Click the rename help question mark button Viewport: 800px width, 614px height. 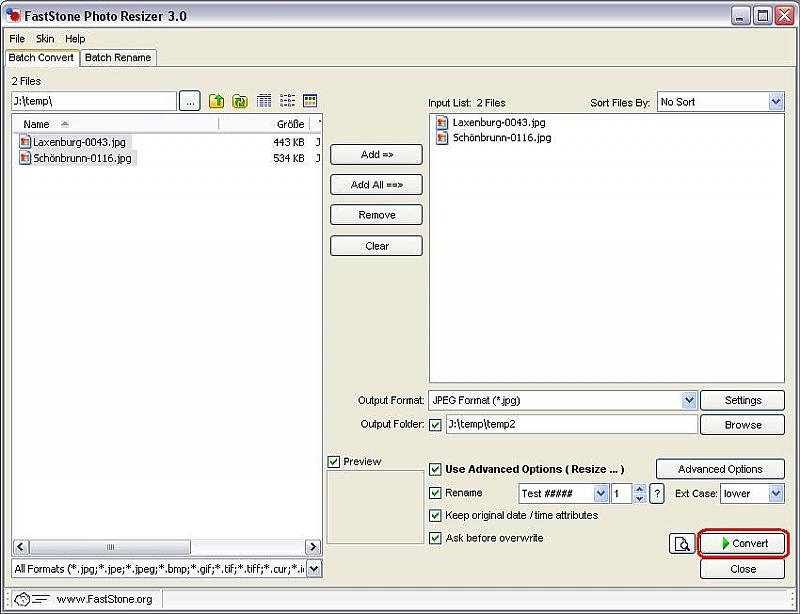(x=657, y=493)
